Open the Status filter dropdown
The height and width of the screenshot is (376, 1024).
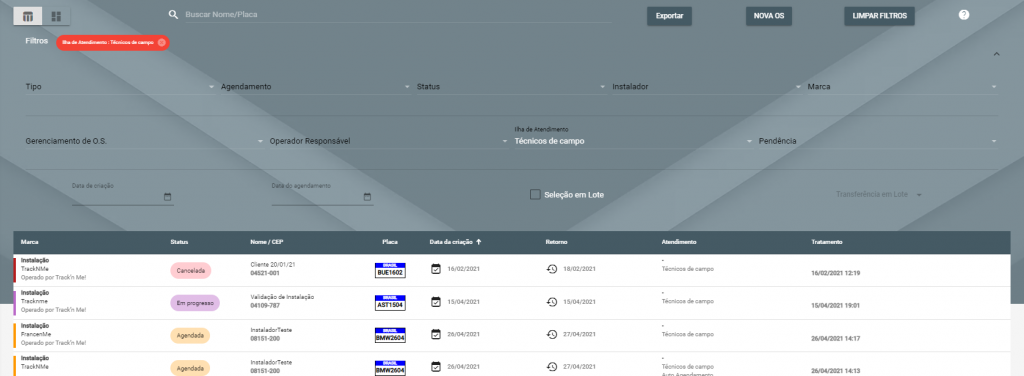(511, 87)
